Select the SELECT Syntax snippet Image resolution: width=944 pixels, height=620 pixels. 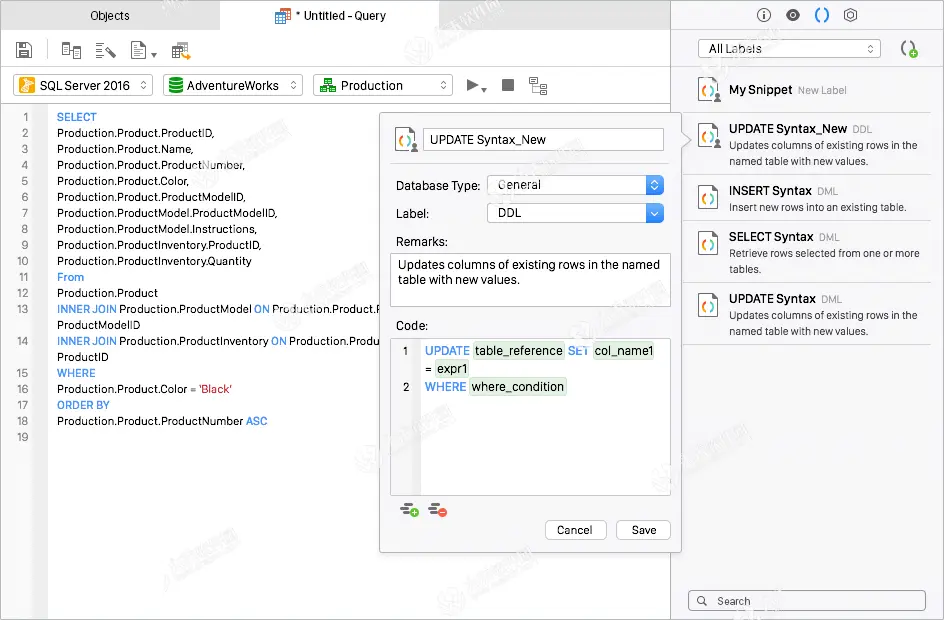click(807, 252)
